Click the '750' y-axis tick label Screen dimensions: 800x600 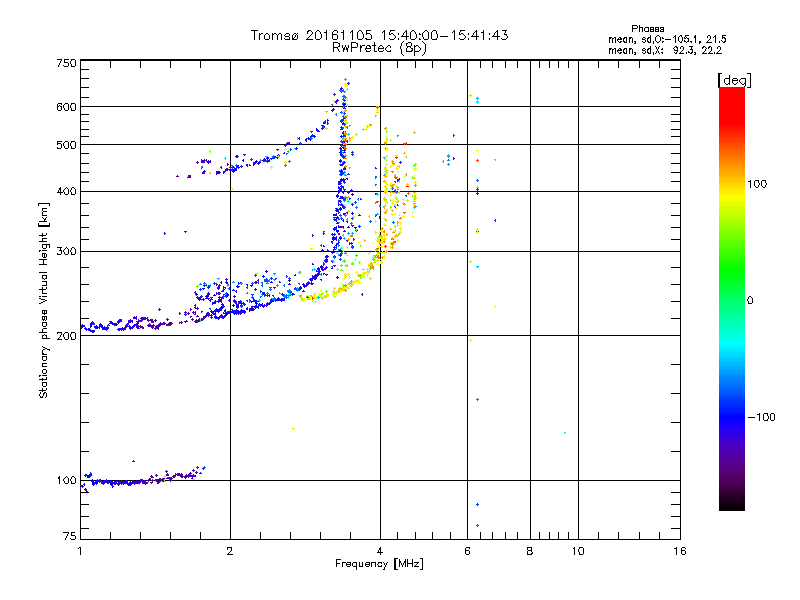pyautogui.click(x=66, y=63)
